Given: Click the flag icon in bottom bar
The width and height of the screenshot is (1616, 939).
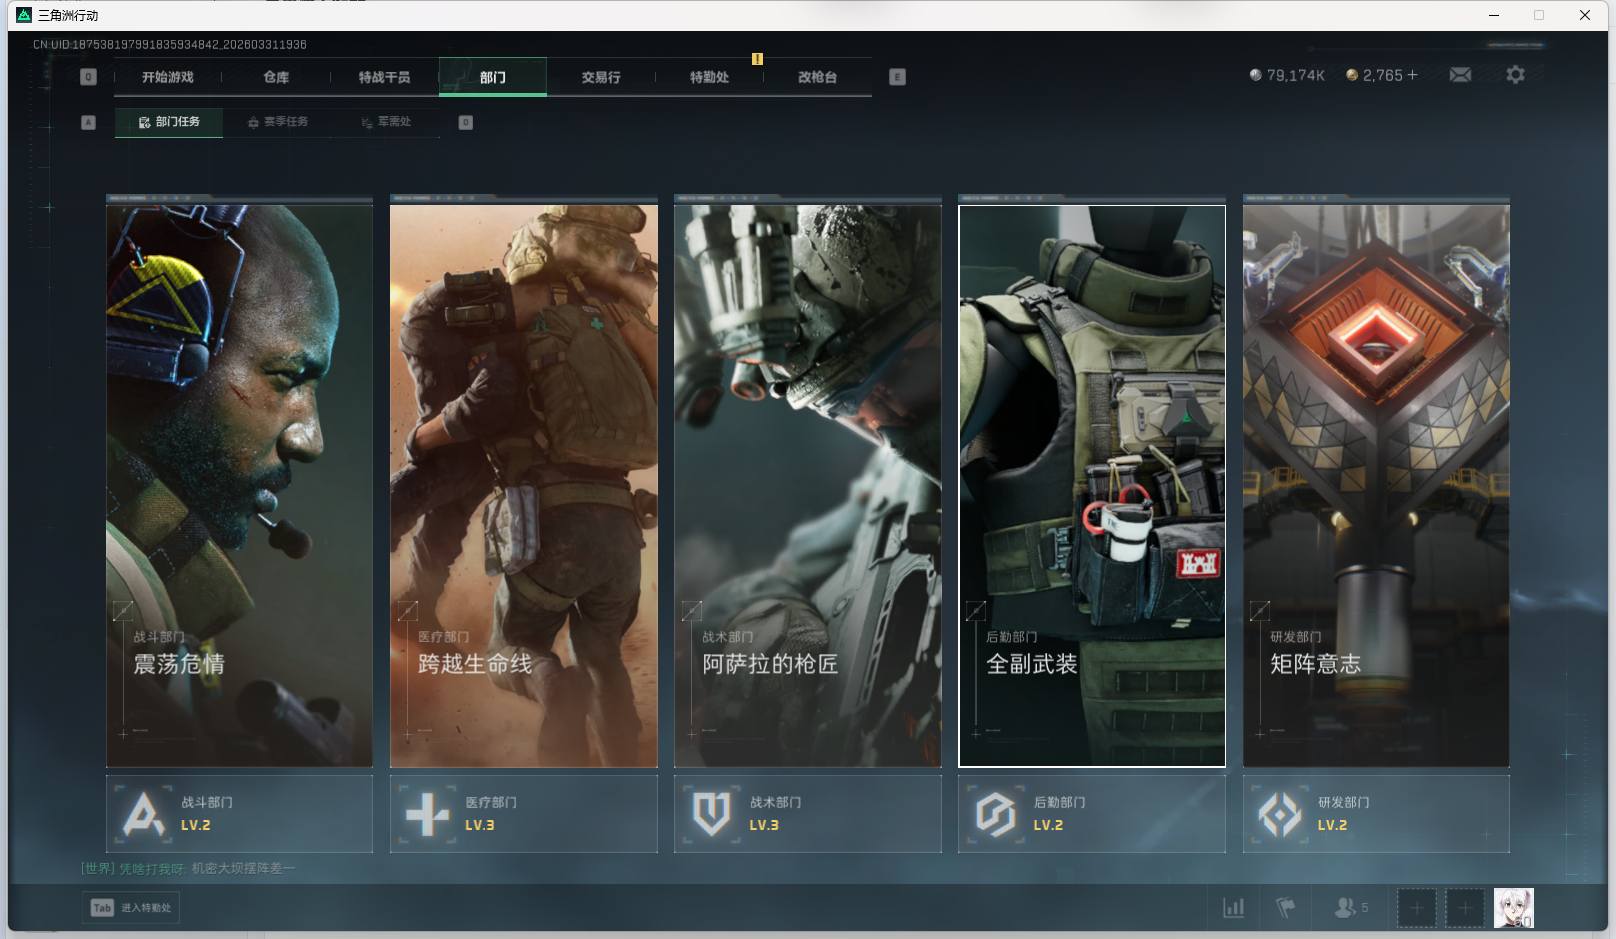Looking at the screenshot, I should click(1286, 908).
